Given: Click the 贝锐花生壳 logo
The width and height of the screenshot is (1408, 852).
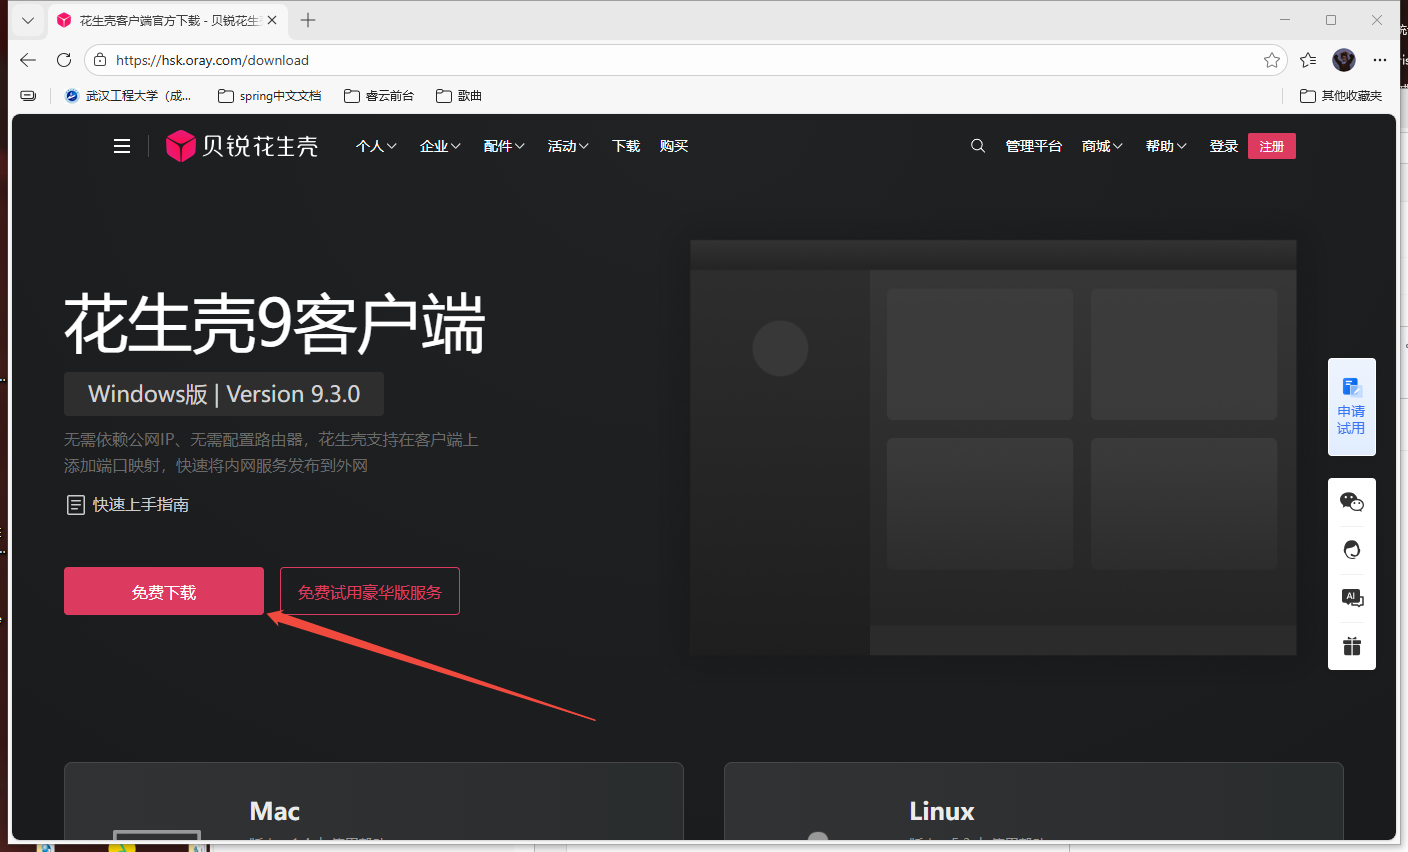Looking at the screenshot, I should (242, 146).
